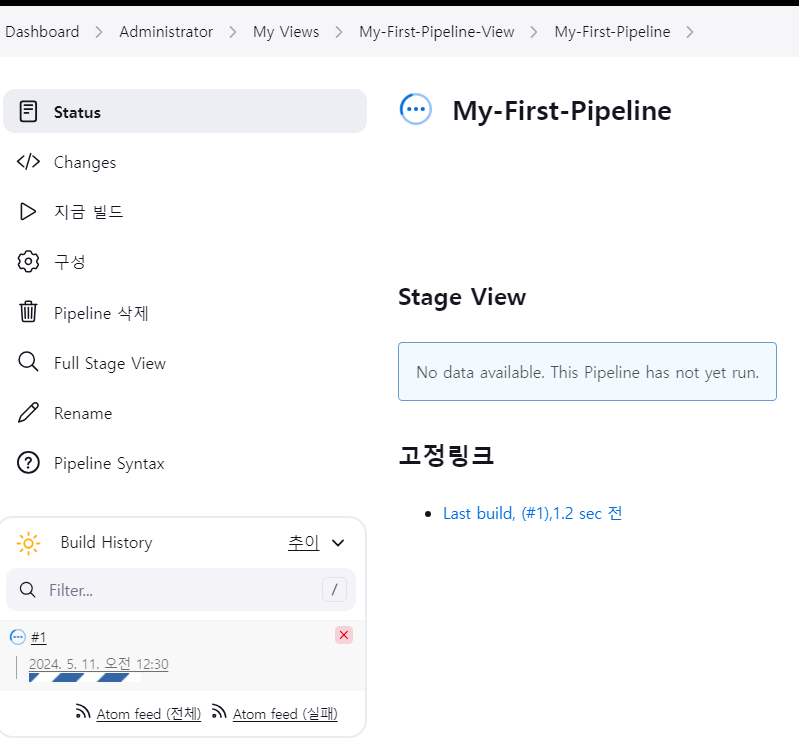Viewport: 799px width, 746px height.
Task: Click the build #1 progress bar
Action: pos(84,677)
